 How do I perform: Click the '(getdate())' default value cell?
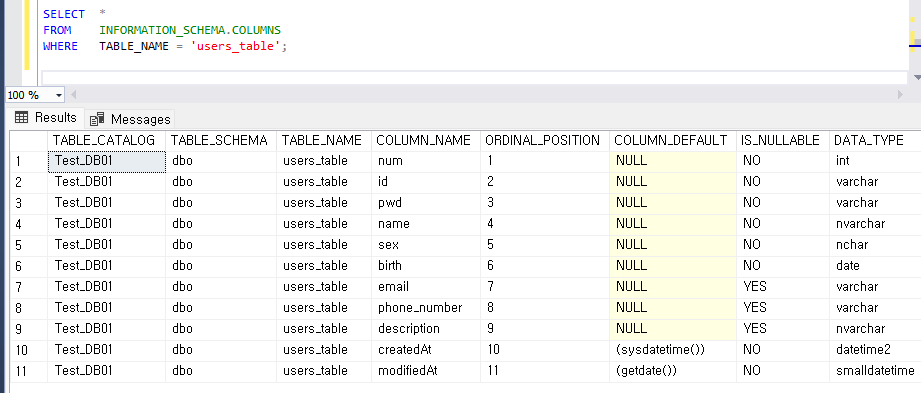point(673,372)
